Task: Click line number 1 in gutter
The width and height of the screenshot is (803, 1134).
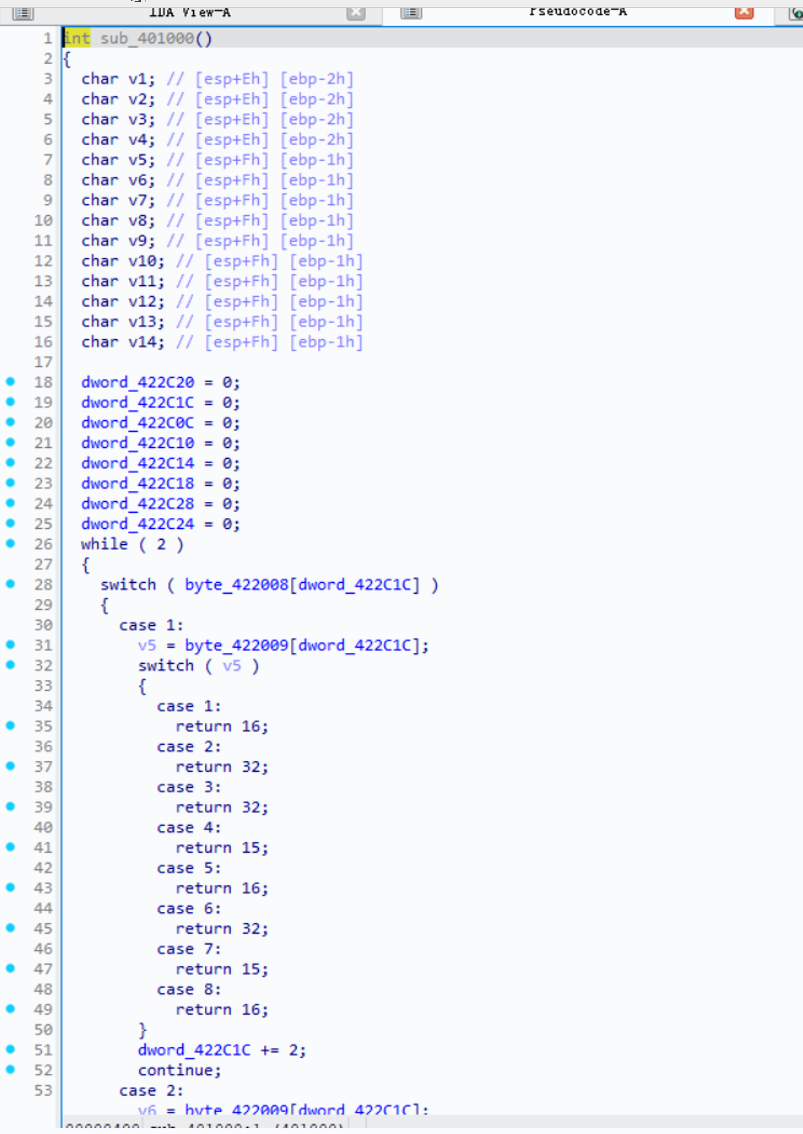Action: (x=48, y=38)
